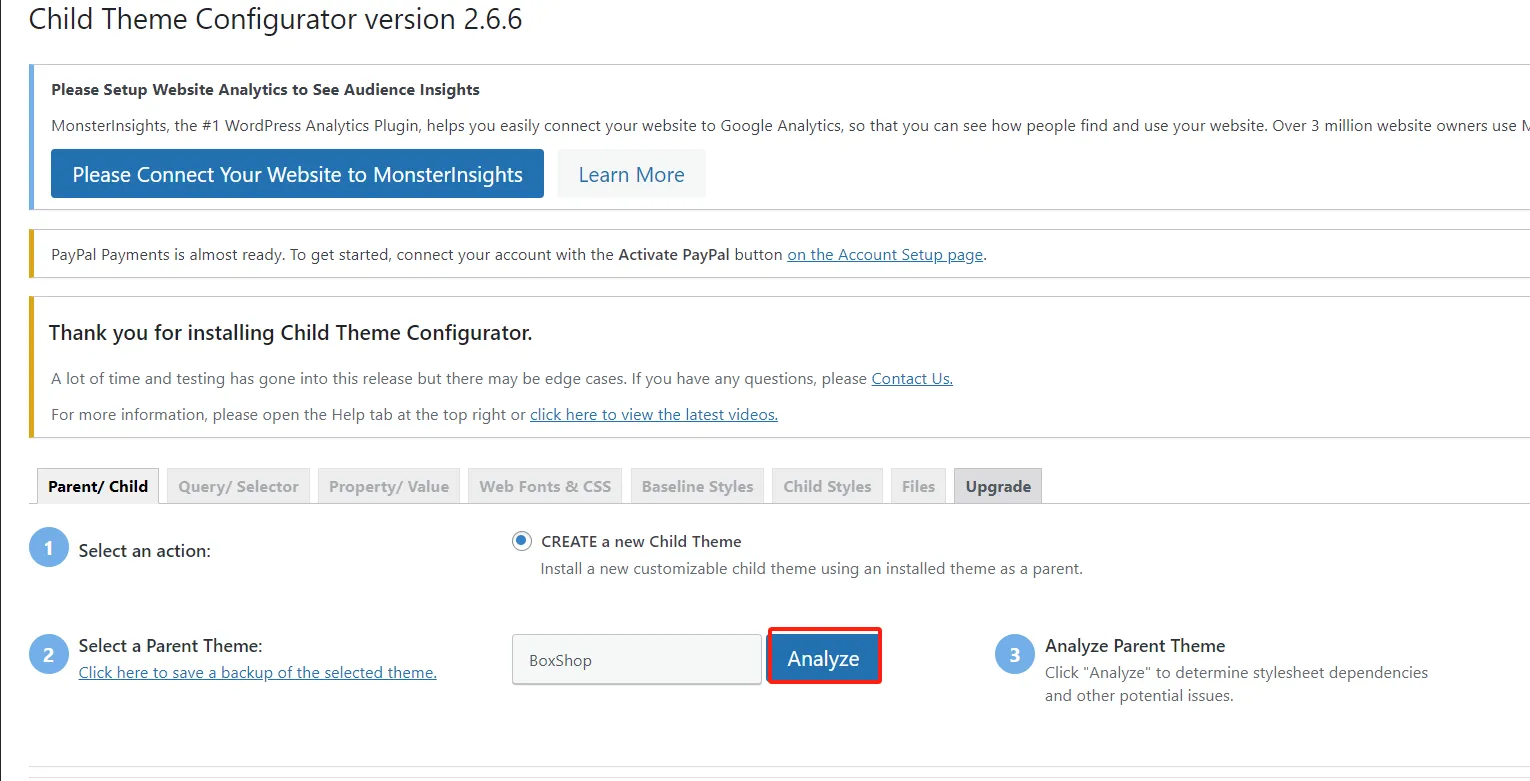Open the Property/ Value tab
1530x781 pixels.
pyautogui.click(x=388, y=486)
